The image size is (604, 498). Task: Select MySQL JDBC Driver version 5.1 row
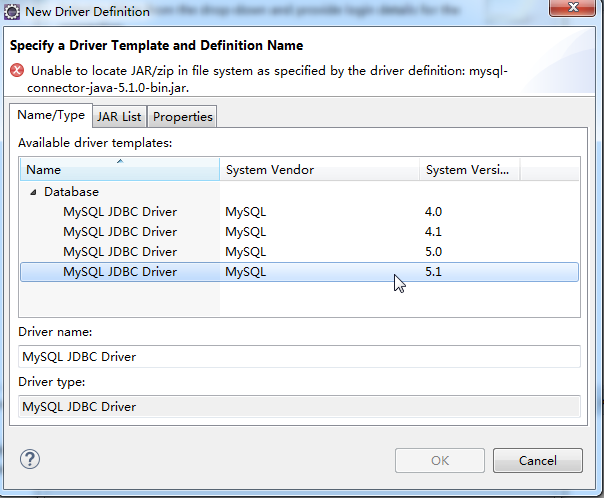pyautogui.click(x=299, y=272)
